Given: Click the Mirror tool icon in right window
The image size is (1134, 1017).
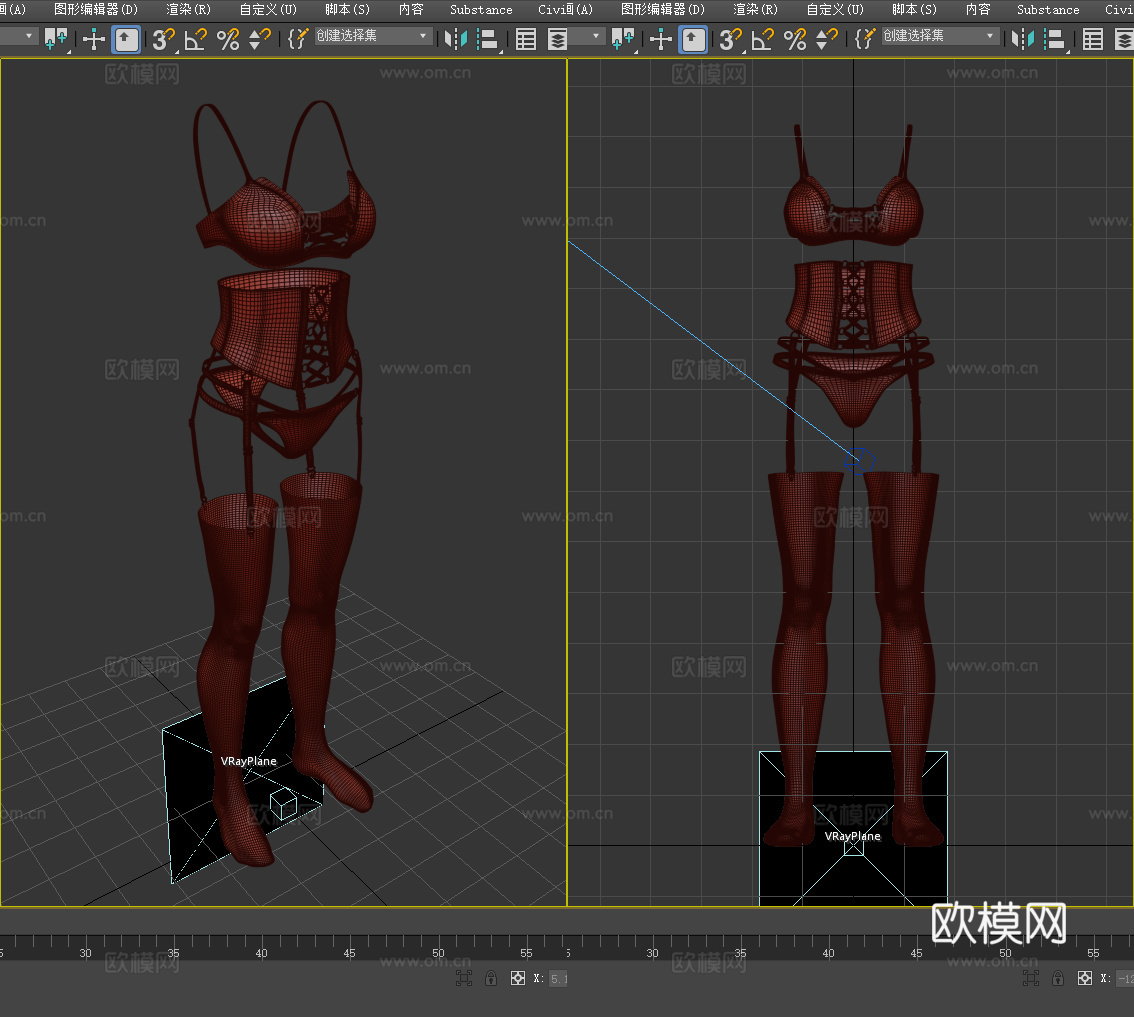Looking at the screenshot, I should [1023, 39].
